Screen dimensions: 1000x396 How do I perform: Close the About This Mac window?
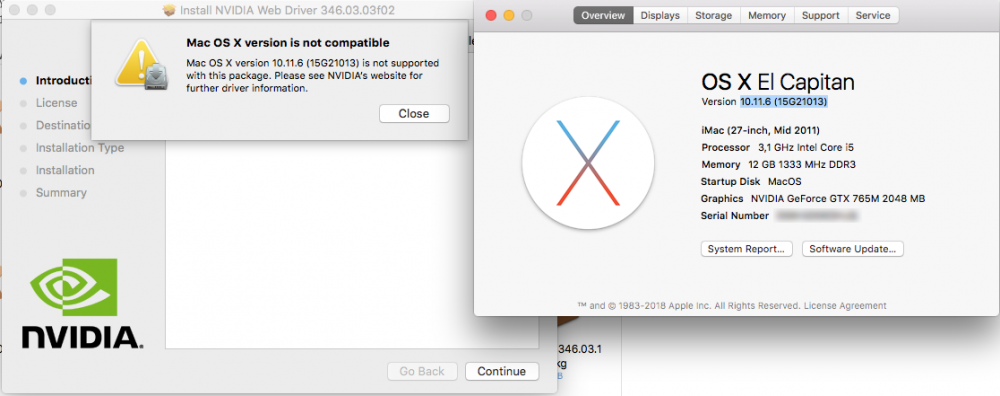click(490, 15)
